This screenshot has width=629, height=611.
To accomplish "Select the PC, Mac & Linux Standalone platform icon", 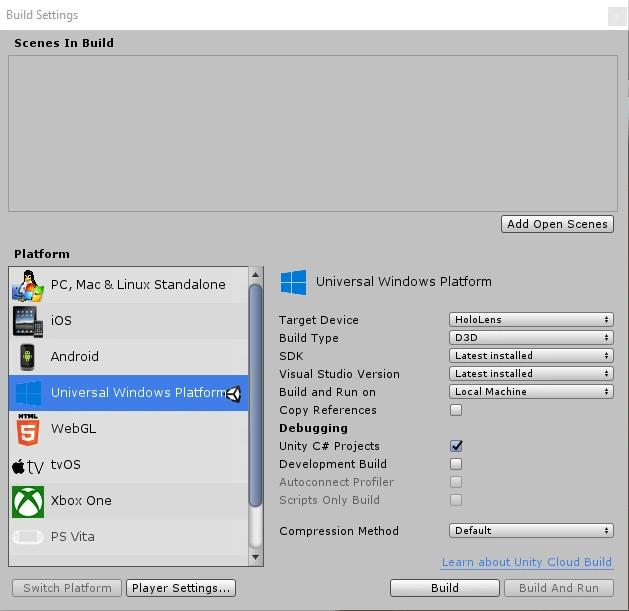I will click(28, 285).
